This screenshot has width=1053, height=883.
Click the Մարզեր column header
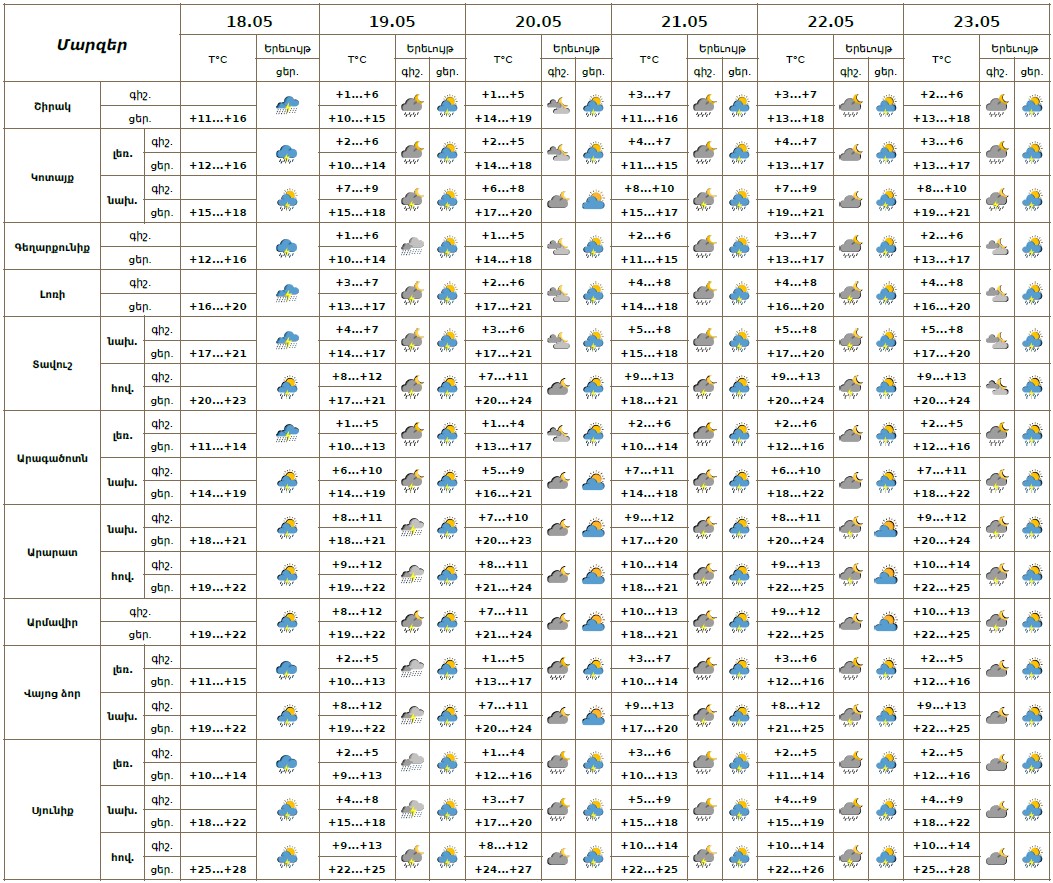[x=92, y=45]
